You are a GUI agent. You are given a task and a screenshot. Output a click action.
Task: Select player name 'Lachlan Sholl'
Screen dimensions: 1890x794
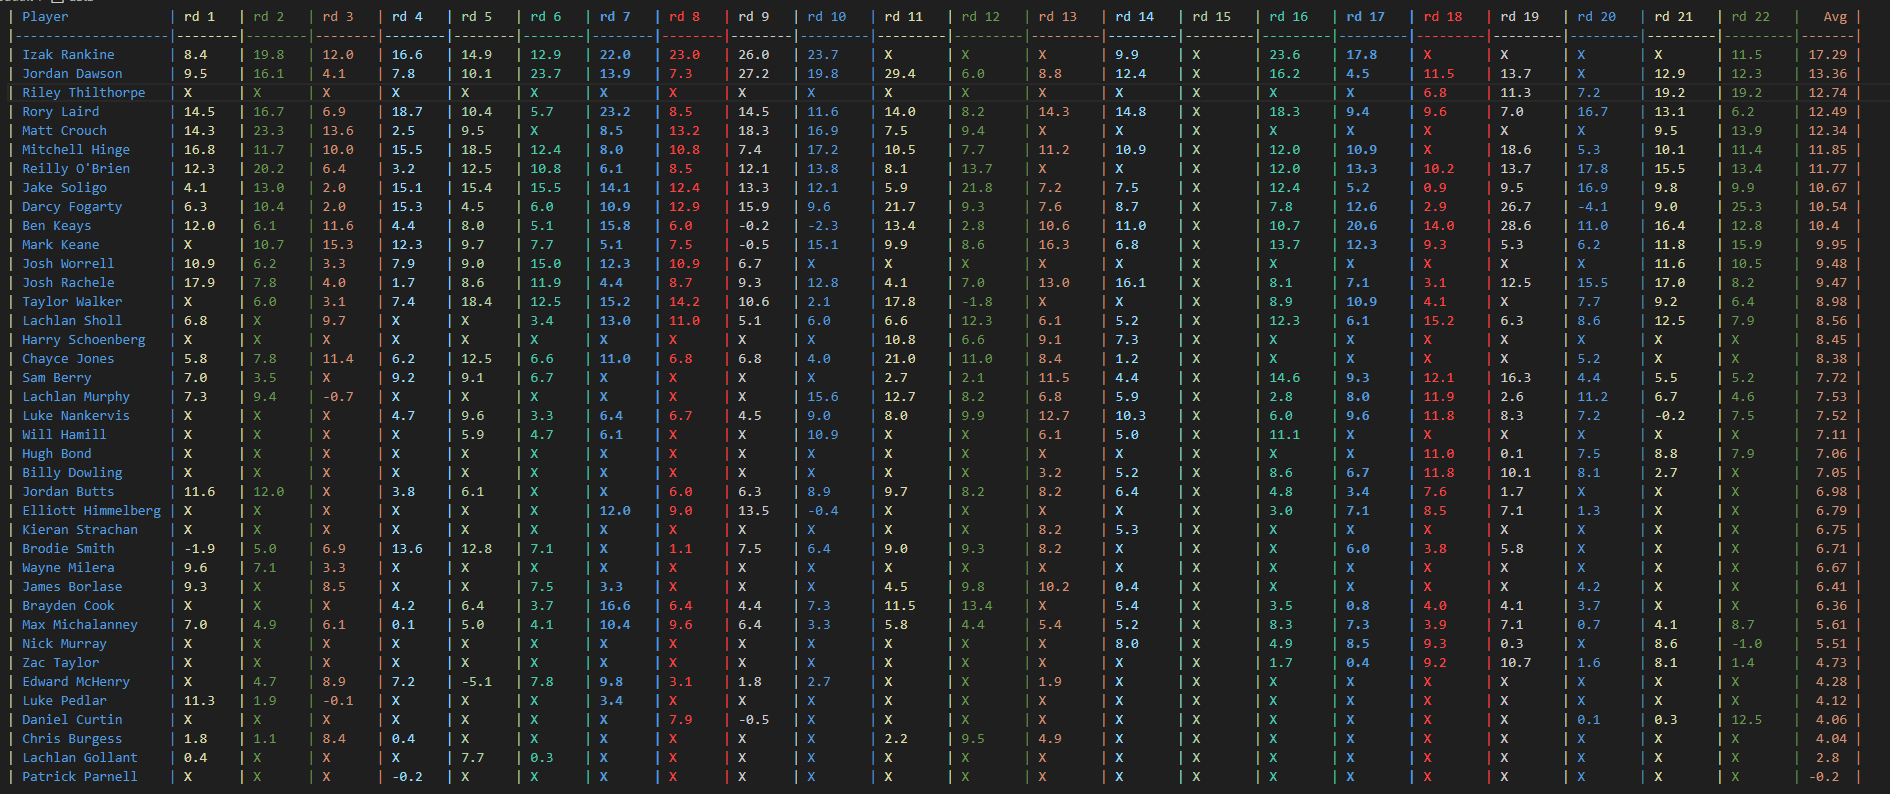72,321
